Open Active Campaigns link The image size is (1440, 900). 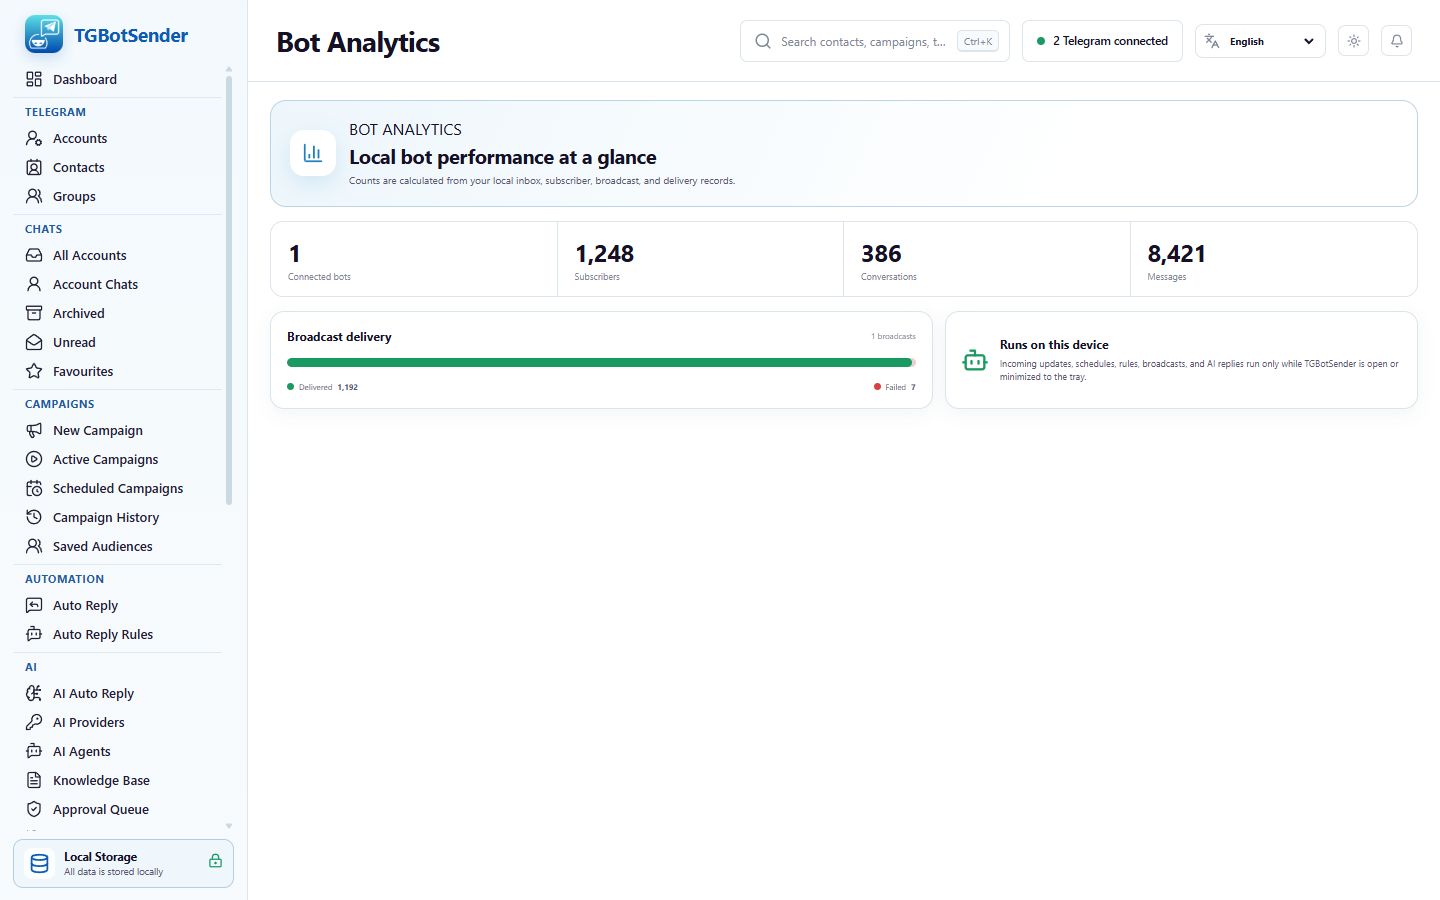pos(118,459)
